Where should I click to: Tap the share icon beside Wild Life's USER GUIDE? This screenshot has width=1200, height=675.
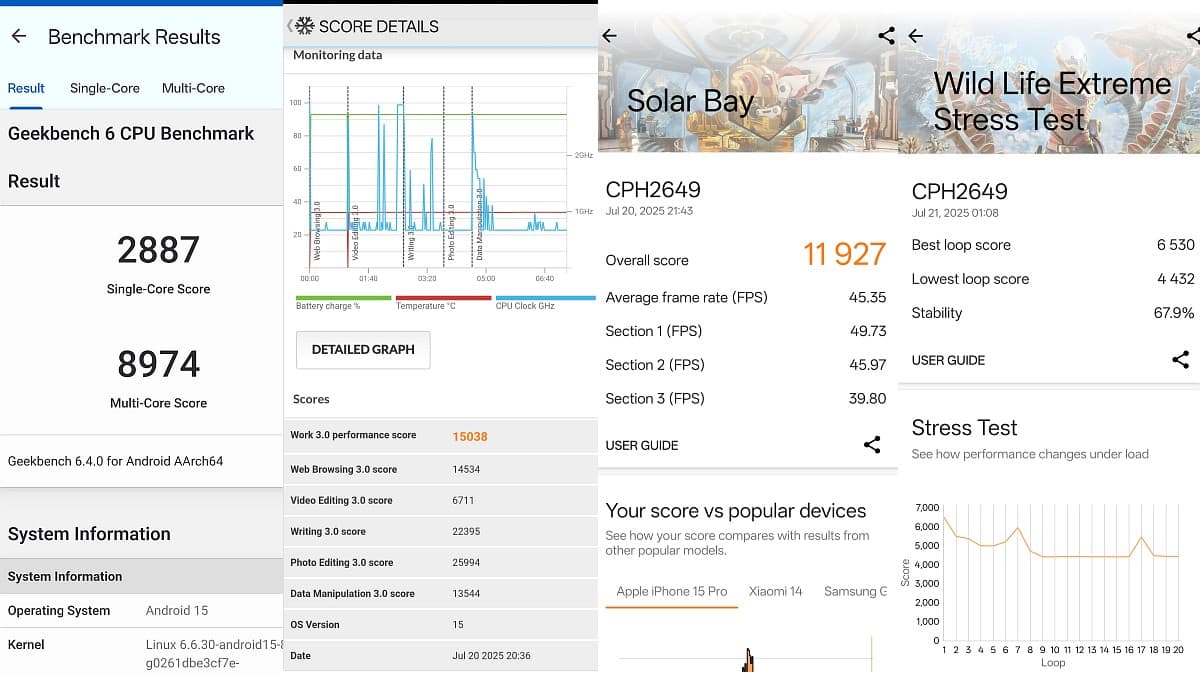pyautogui.click(x=1181, y=360)
